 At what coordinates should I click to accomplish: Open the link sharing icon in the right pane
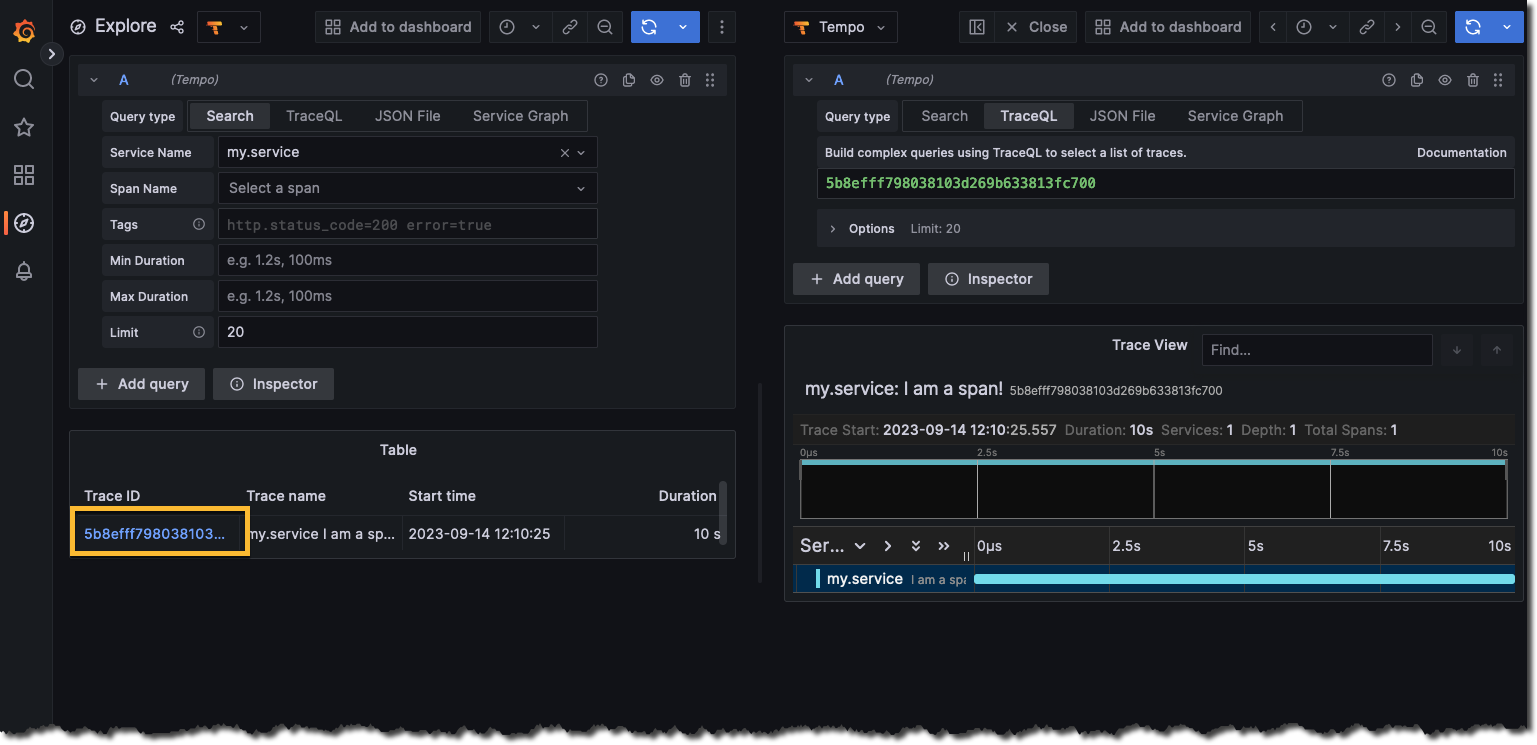(1366, 27)
